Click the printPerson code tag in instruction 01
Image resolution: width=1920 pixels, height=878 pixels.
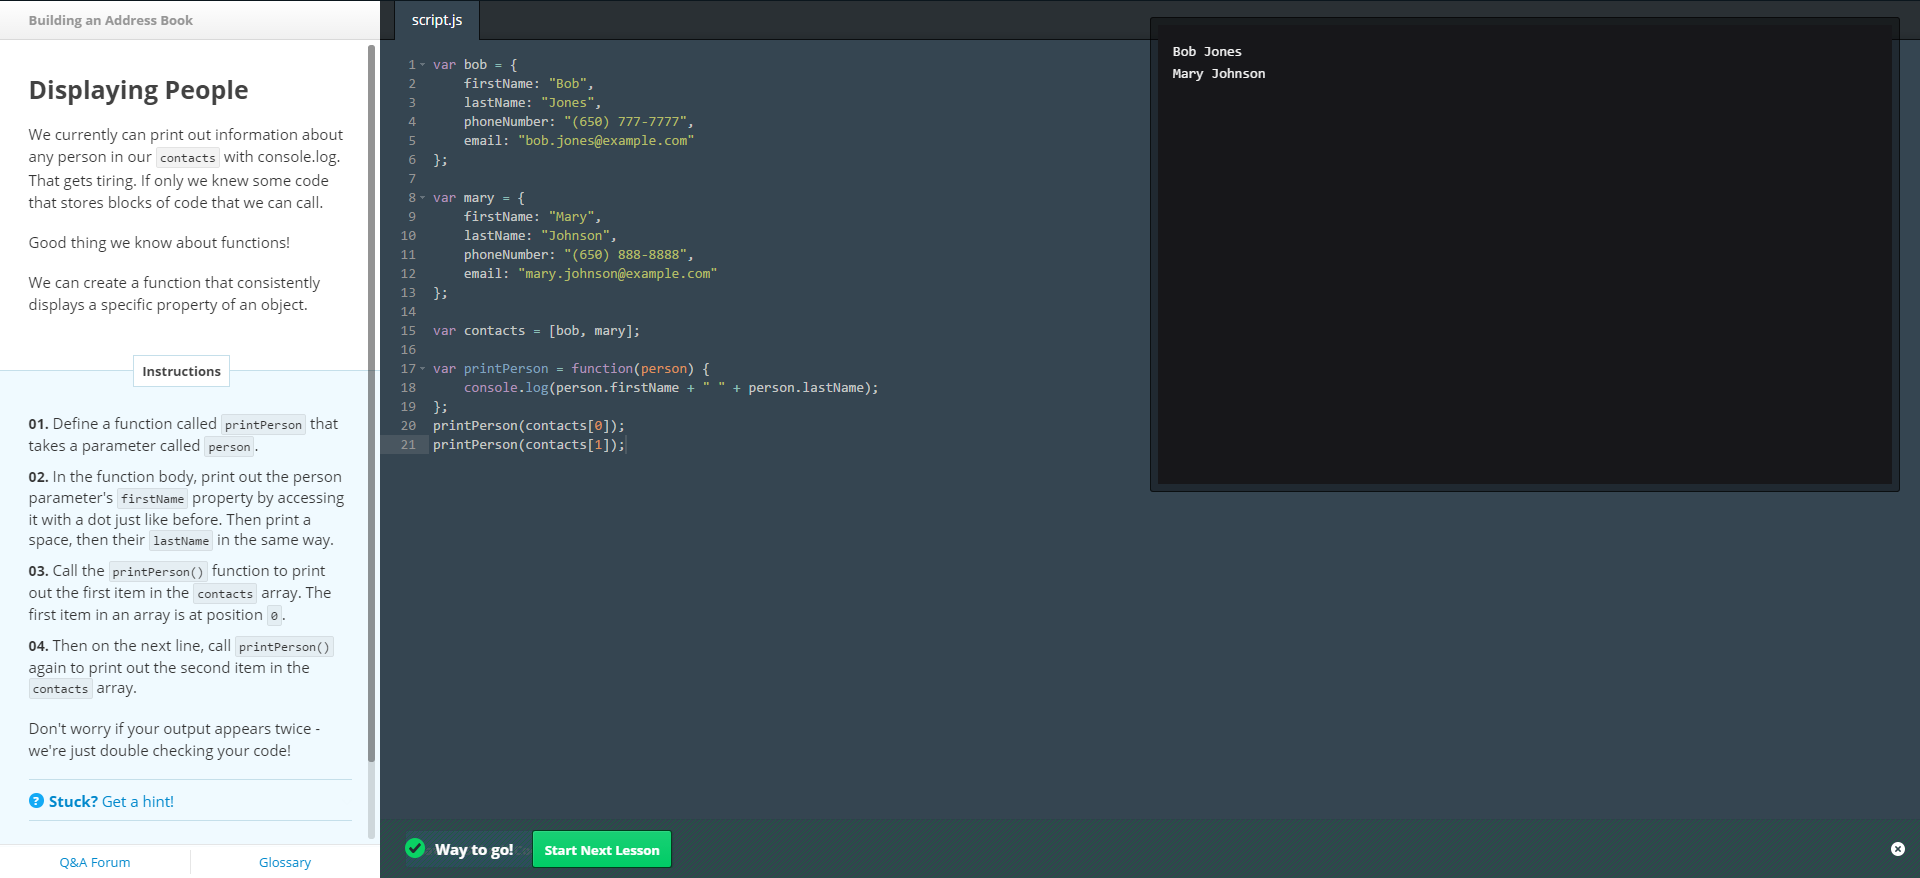pyautogui.click(x=263, y=425)
